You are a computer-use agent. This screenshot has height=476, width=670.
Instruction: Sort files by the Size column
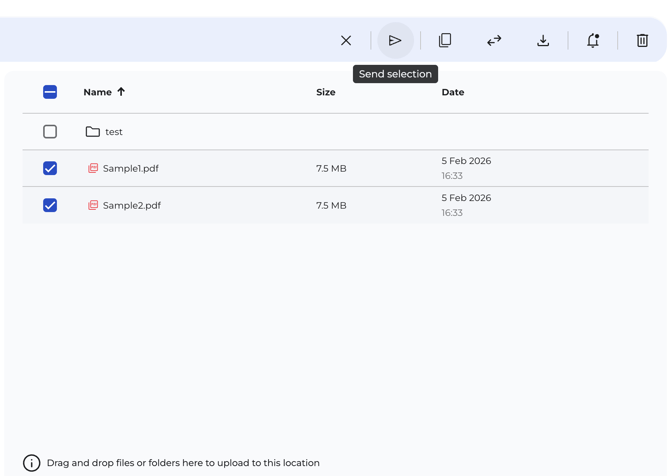[x=326, y=92]
